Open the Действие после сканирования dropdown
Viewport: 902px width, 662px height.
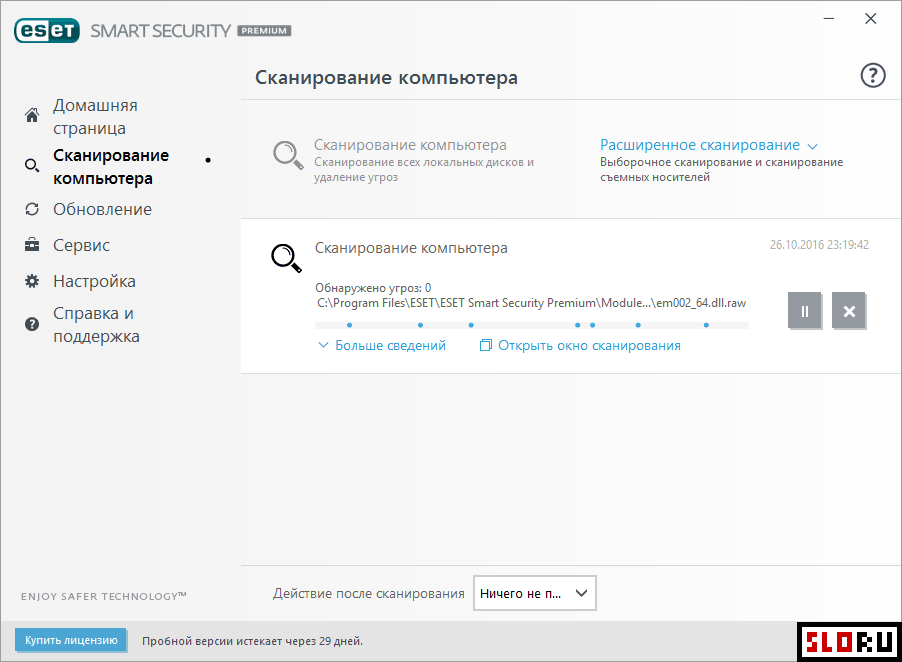534,593
